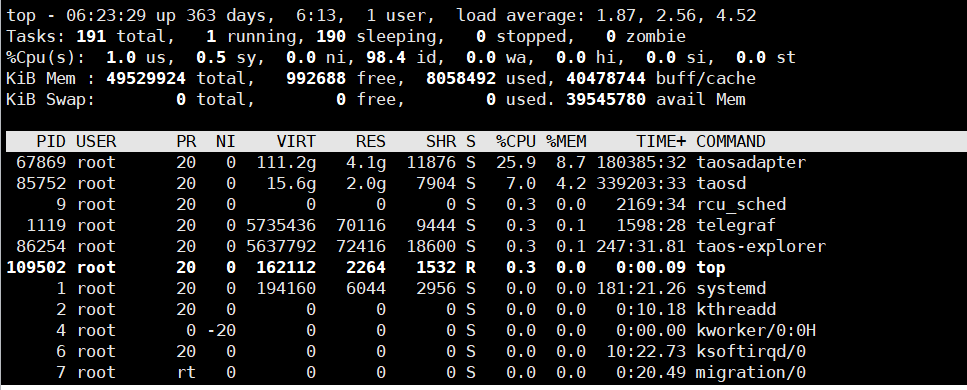The height and width of the screenshot is (390, 967).
Task: Click the 49529924 total memory value
Action: pyautogui.click(x=146, y=79)
